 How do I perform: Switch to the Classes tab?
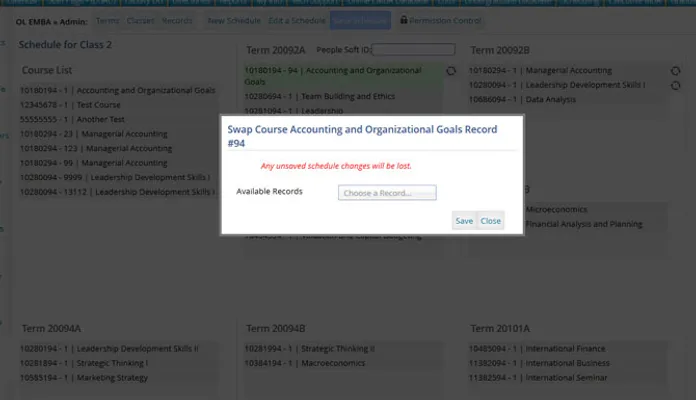click(141, 20)
